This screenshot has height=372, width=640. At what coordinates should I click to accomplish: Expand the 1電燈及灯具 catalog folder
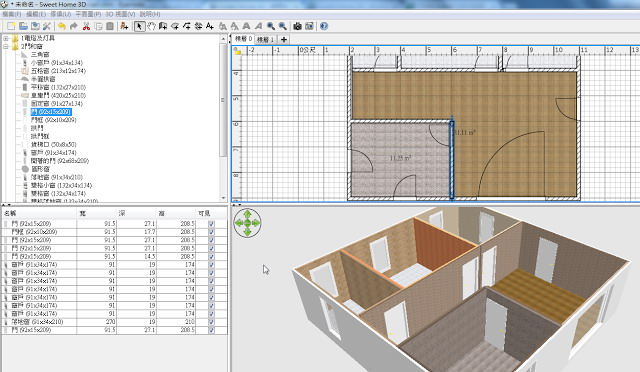(6, 38)
